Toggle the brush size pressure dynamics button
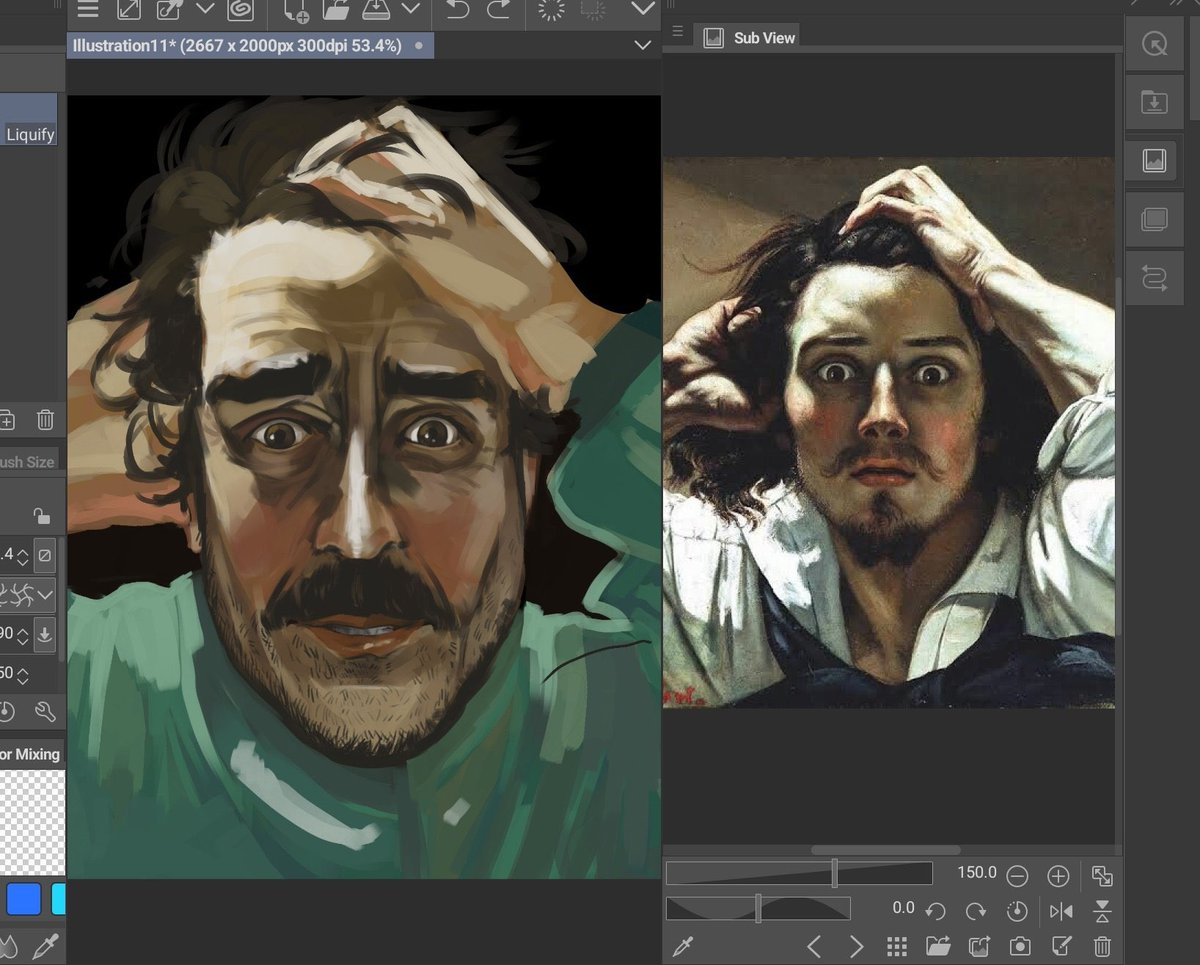1200x965 pixels. [45, 554]
